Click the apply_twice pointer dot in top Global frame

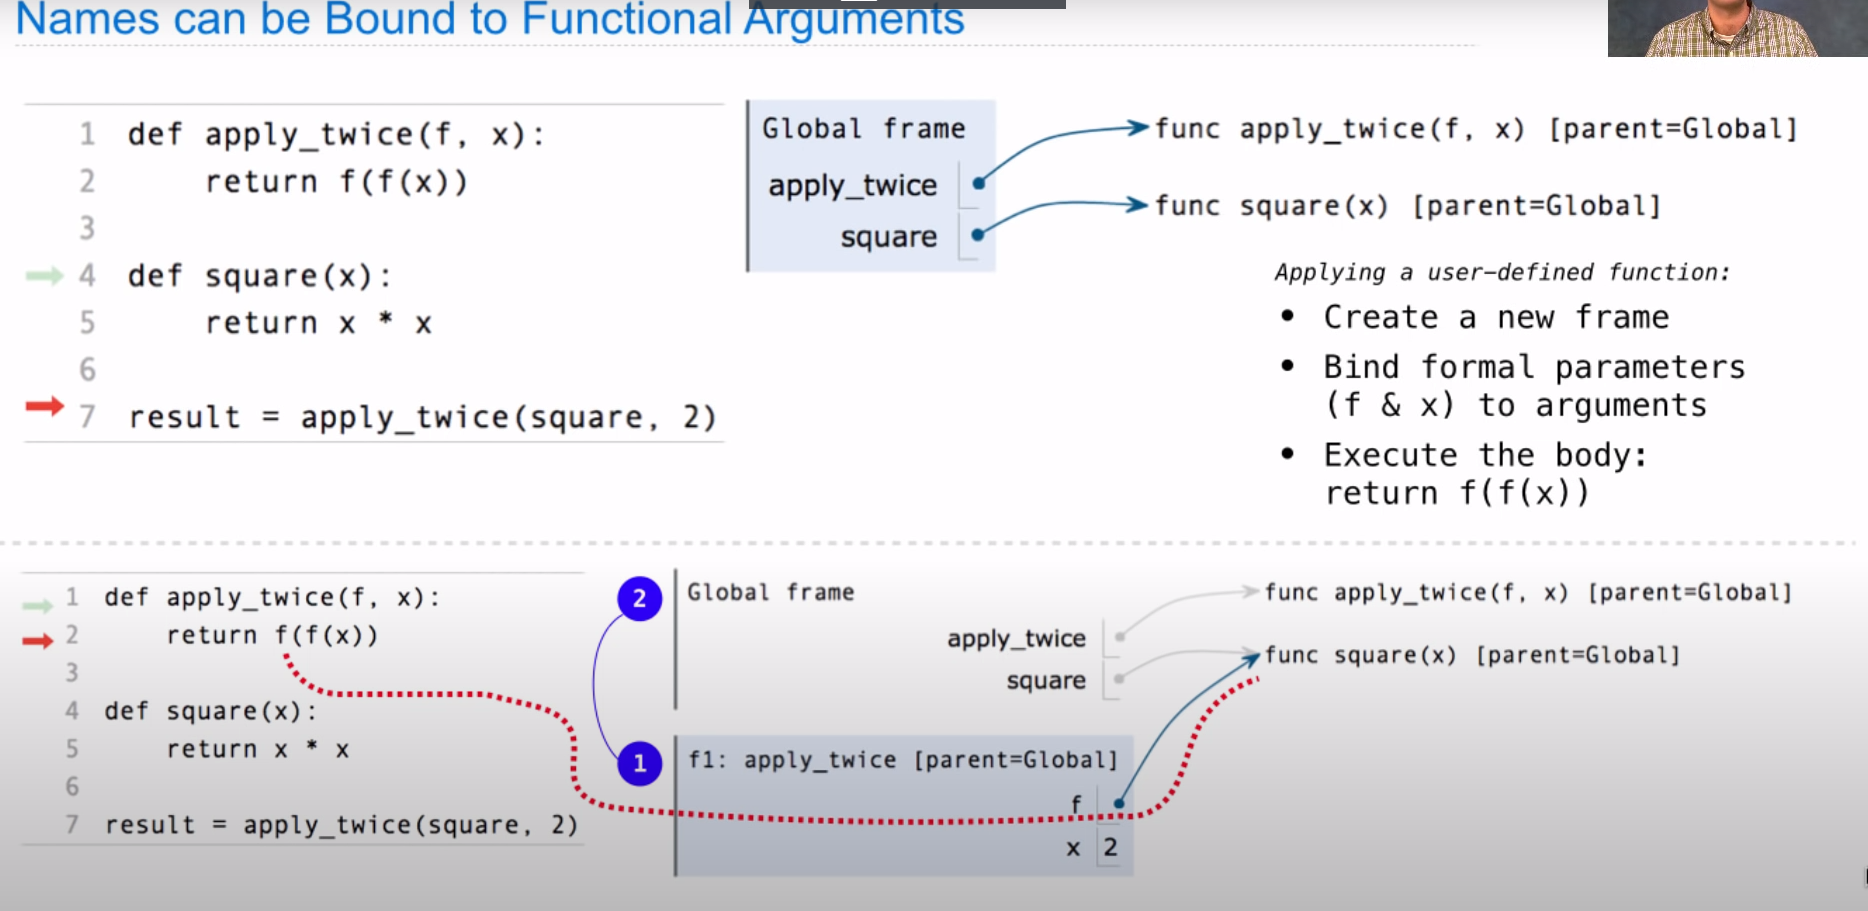(978, 183)
